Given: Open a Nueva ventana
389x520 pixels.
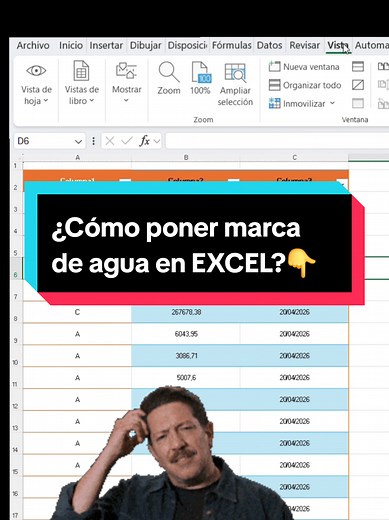Looking at the screenshot, I should [x=304, y=67].
